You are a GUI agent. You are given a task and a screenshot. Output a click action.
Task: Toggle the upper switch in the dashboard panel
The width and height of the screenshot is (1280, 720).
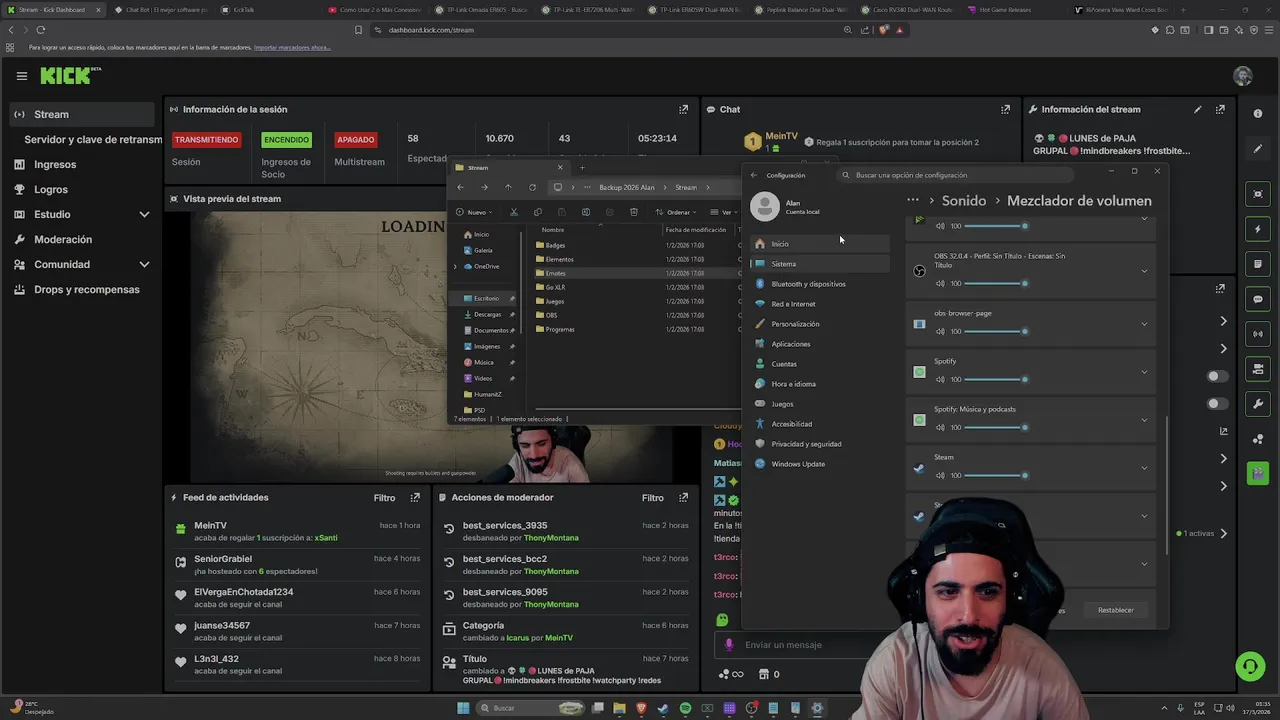(1217, 376)
